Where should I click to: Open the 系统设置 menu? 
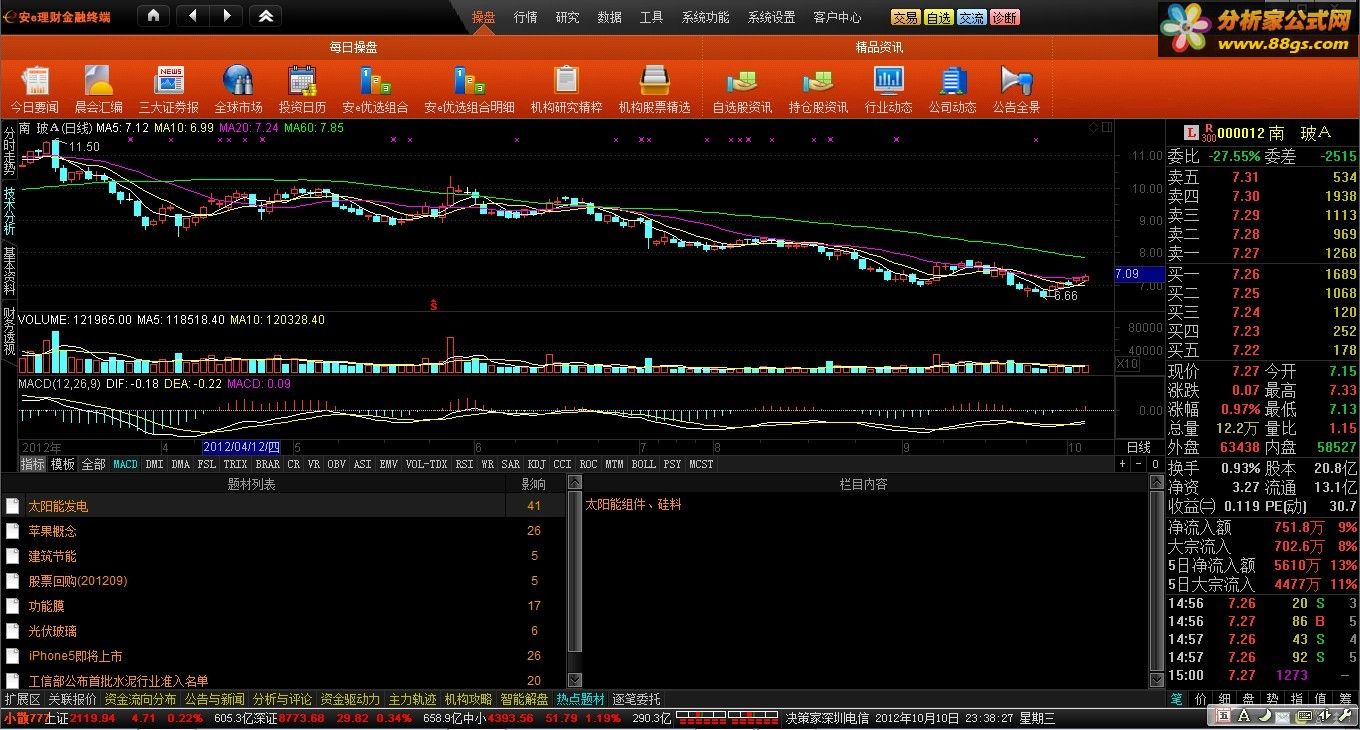[771, 17]
